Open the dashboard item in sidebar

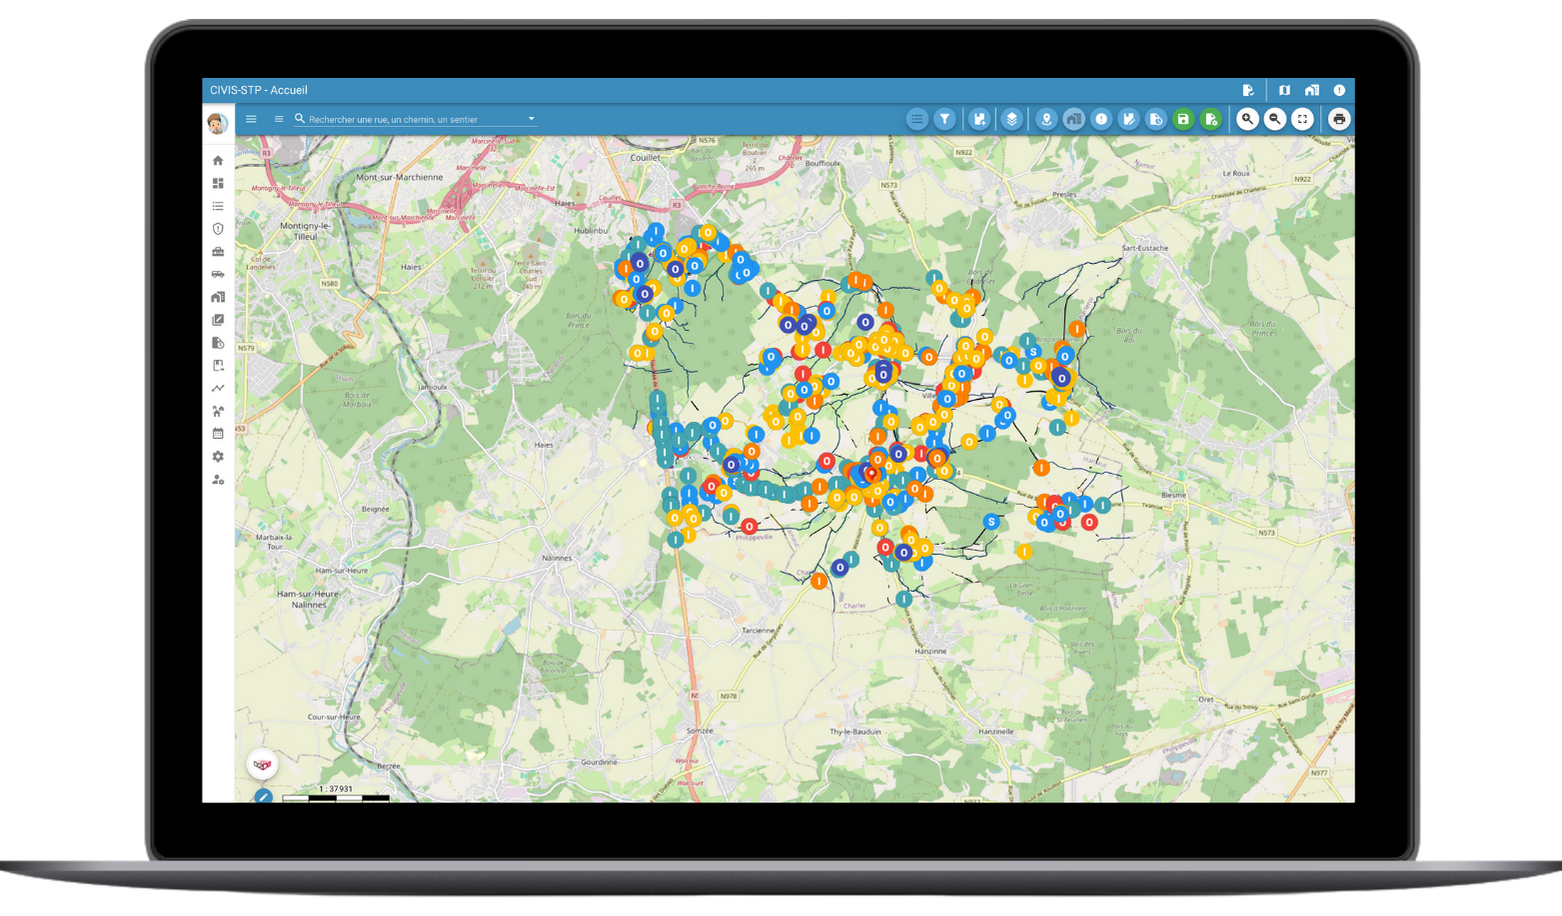[x=218, y=183]
